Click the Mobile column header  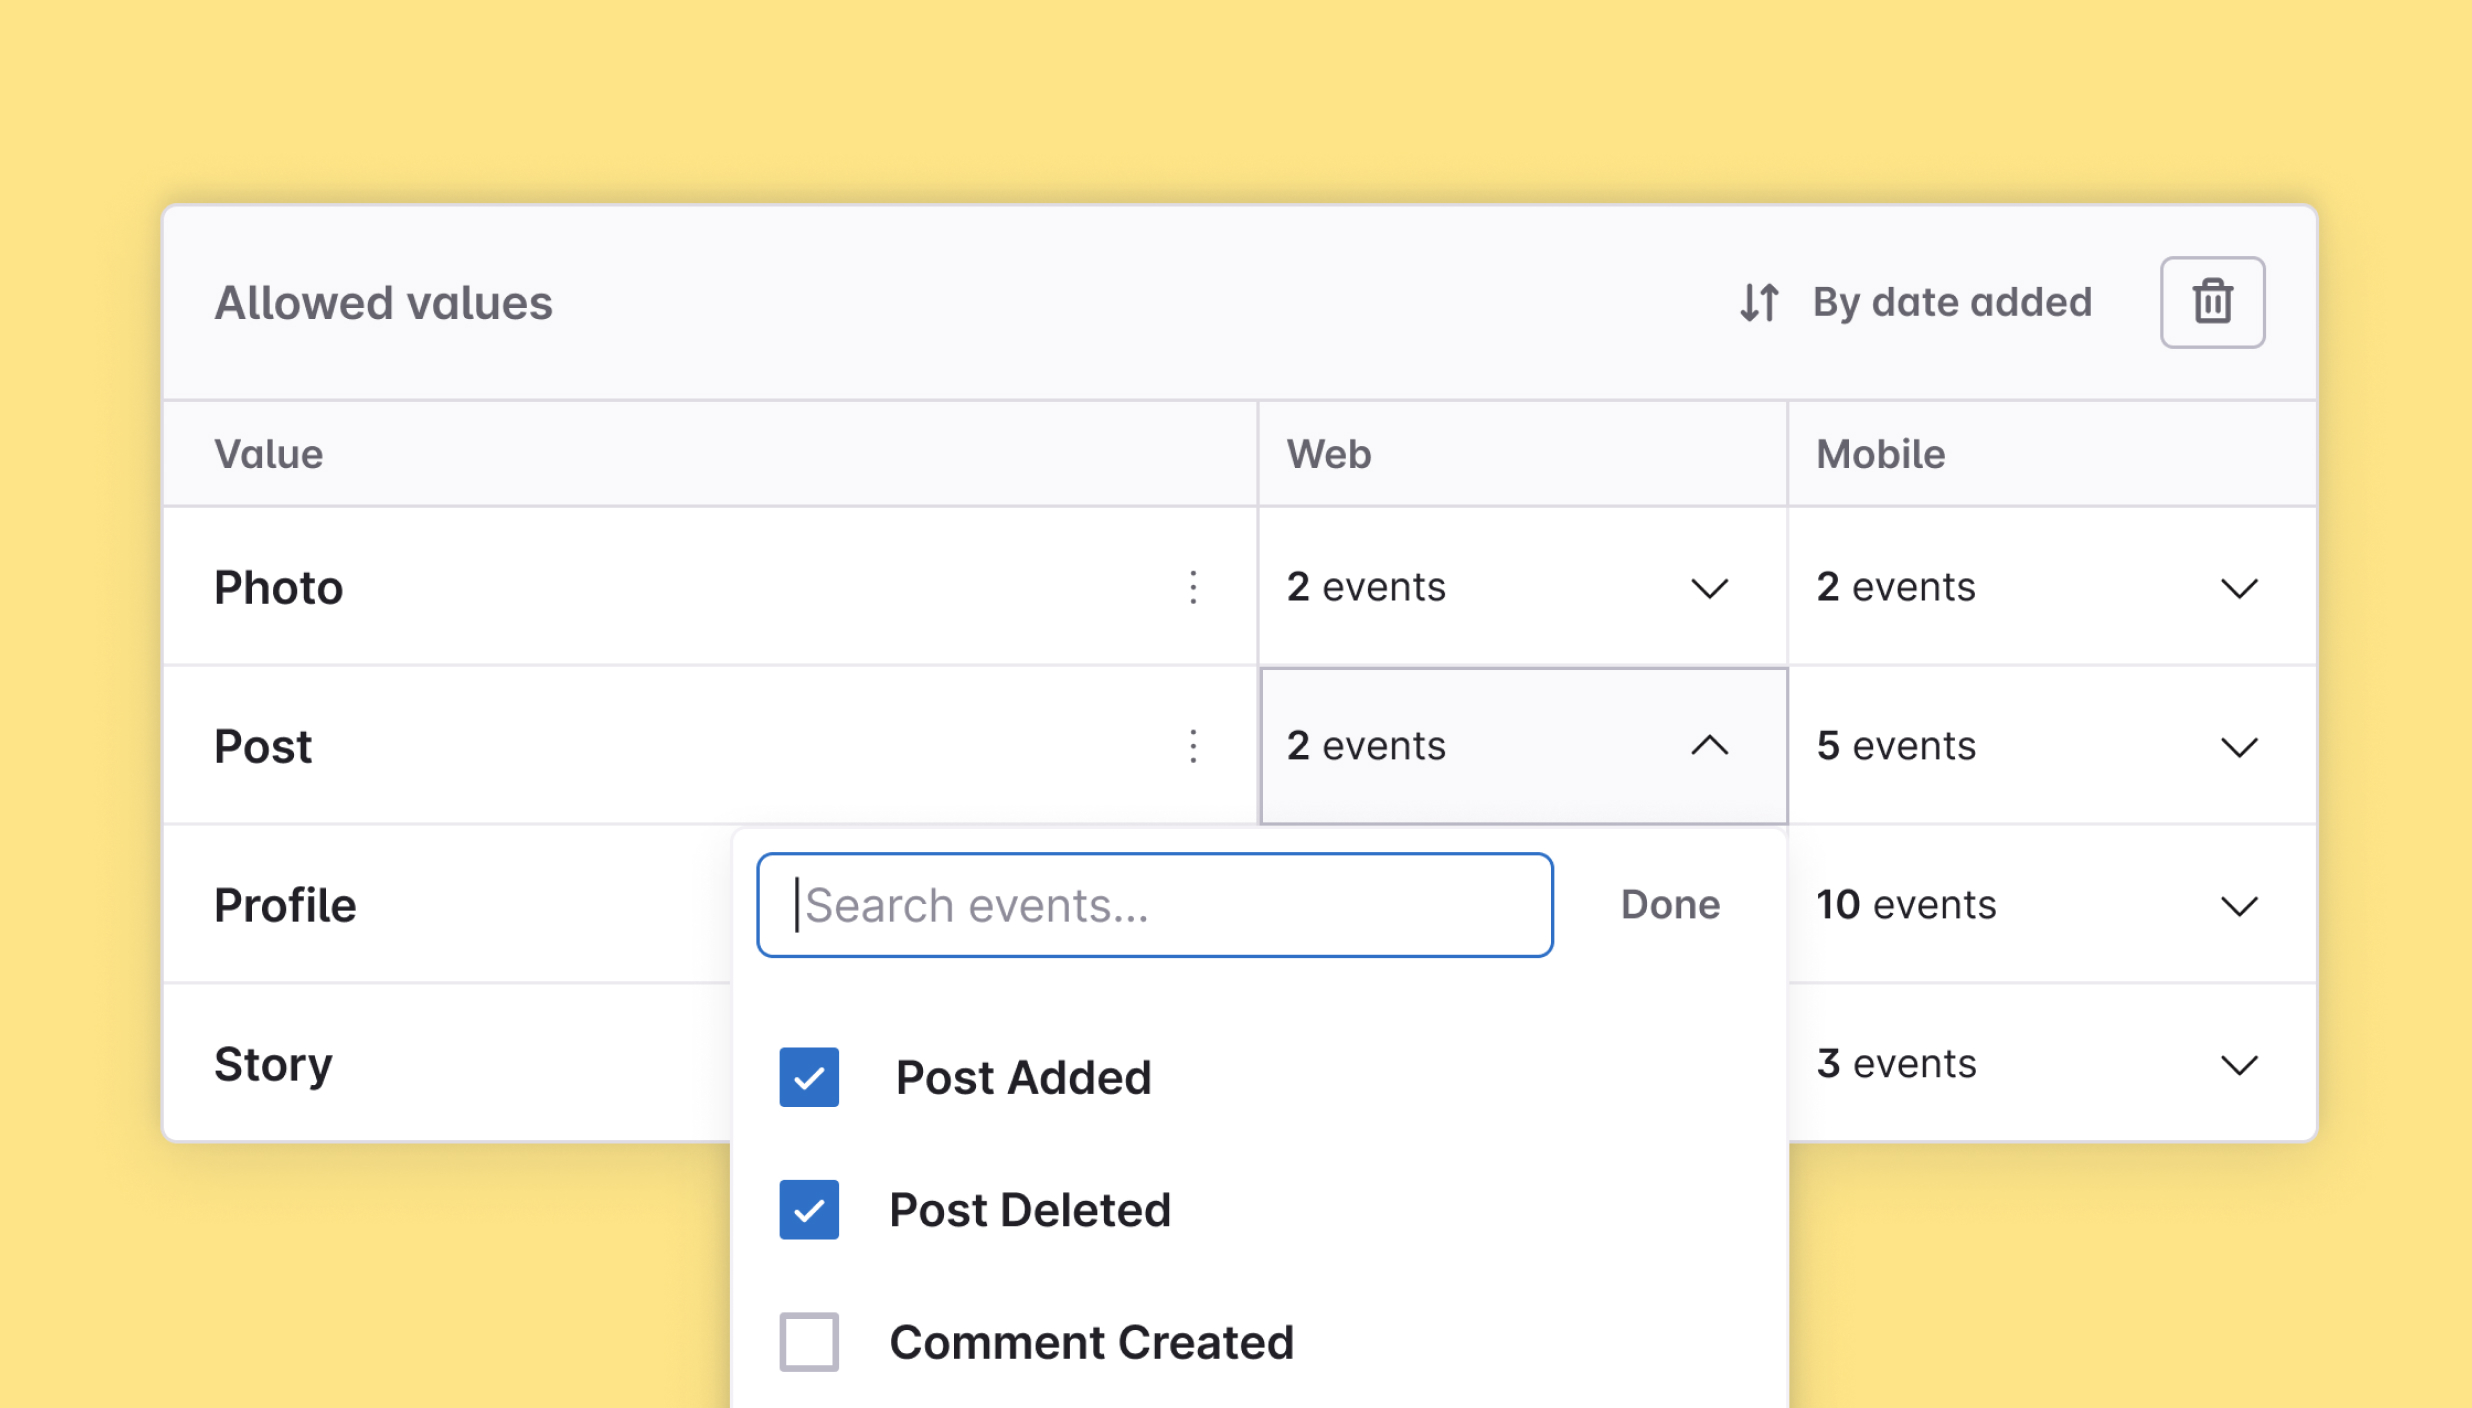[1880, 454]
